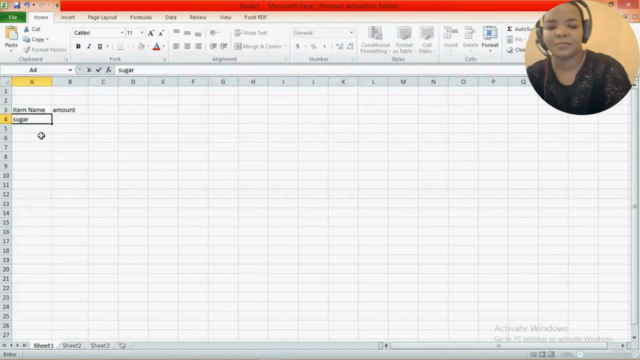Increase decimal places
This screenshot has height=360, width=640.
(339, 46)
